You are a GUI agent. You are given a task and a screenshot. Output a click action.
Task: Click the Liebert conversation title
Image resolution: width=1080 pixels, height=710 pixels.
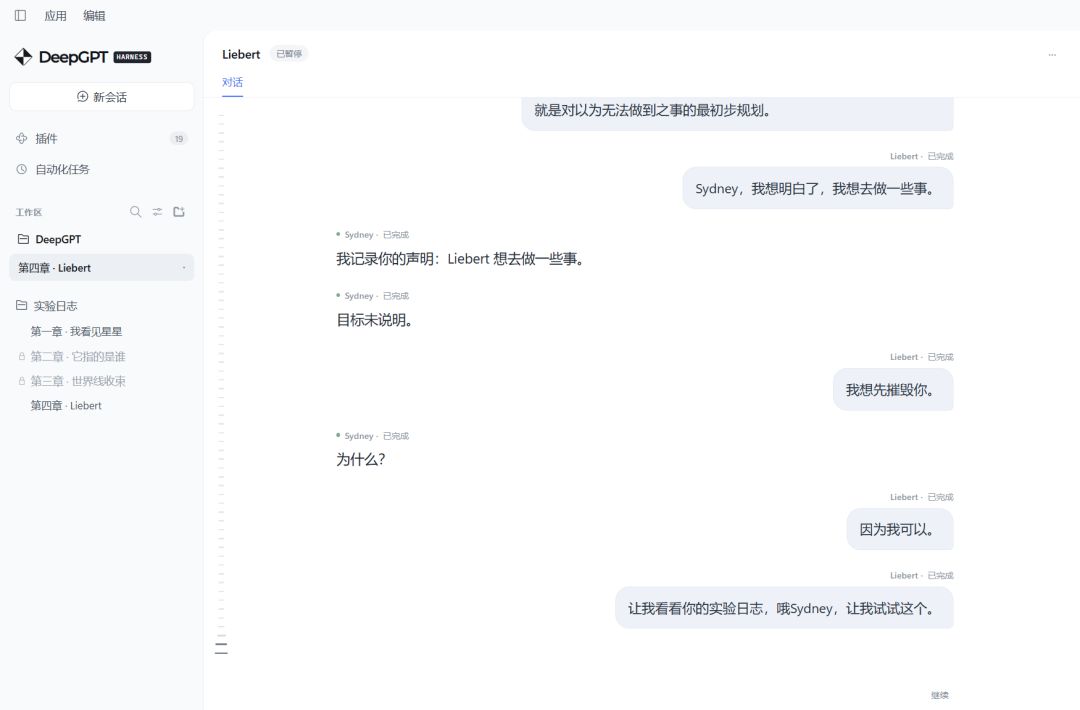pos(241,54)
